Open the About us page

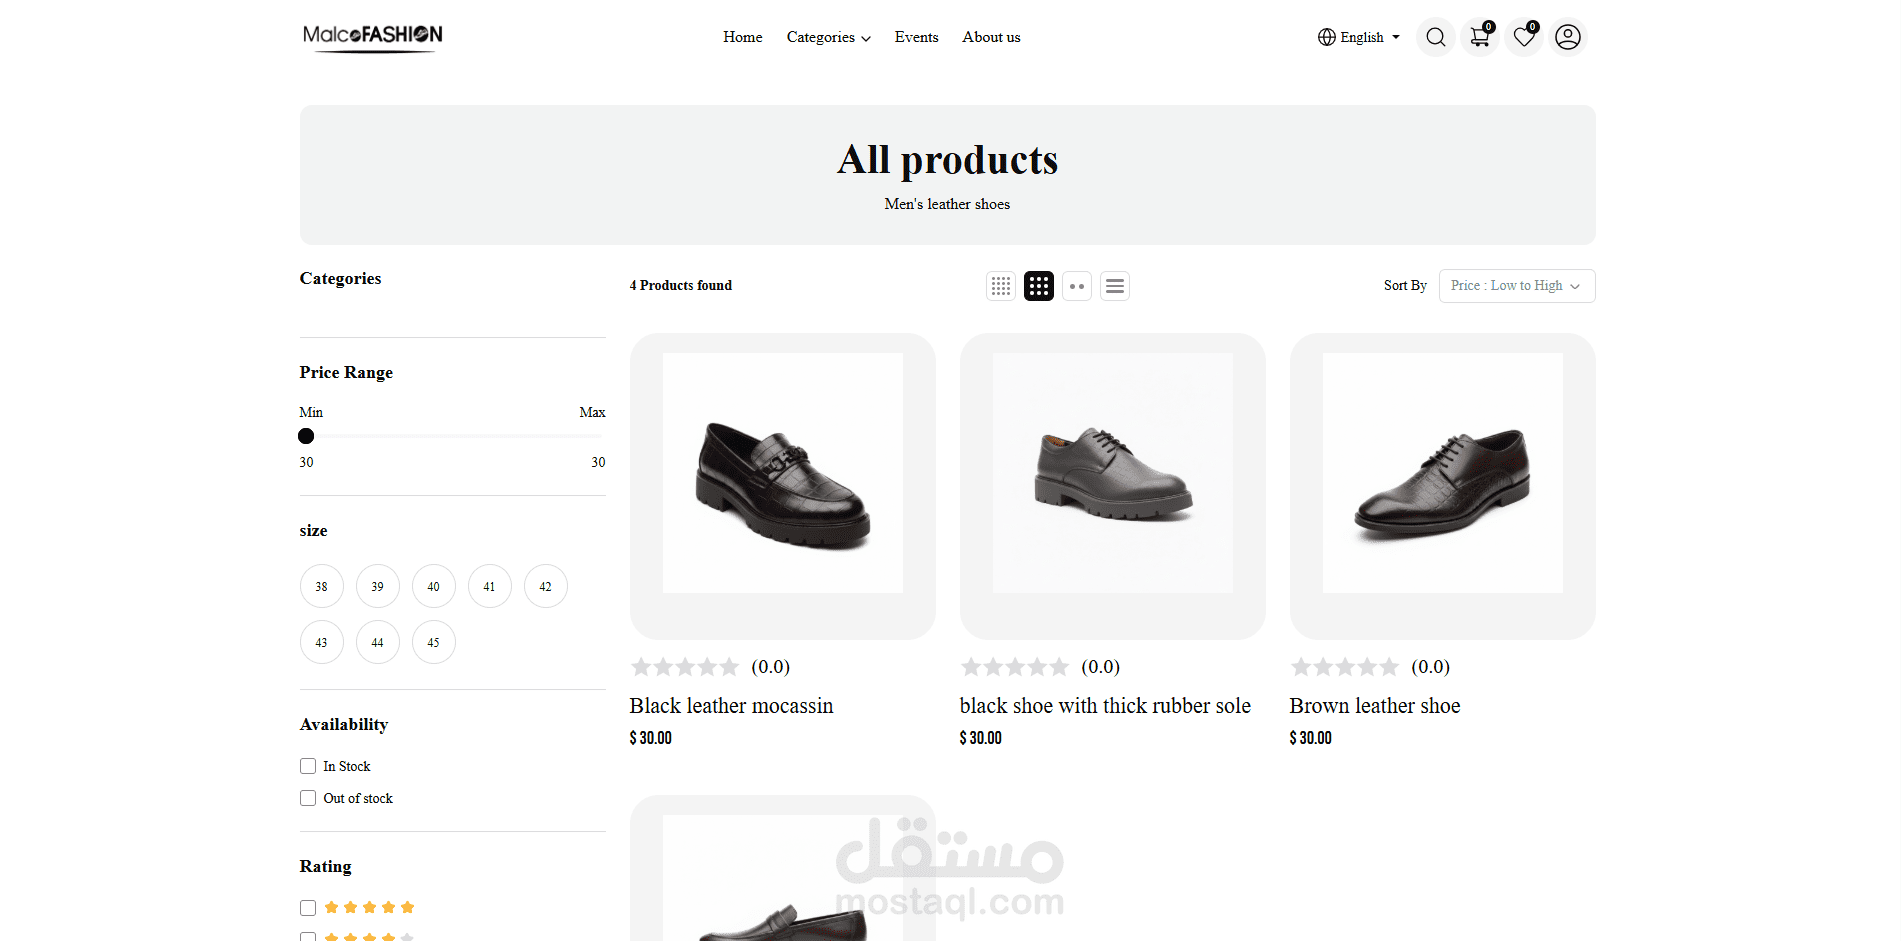(991, 37)
